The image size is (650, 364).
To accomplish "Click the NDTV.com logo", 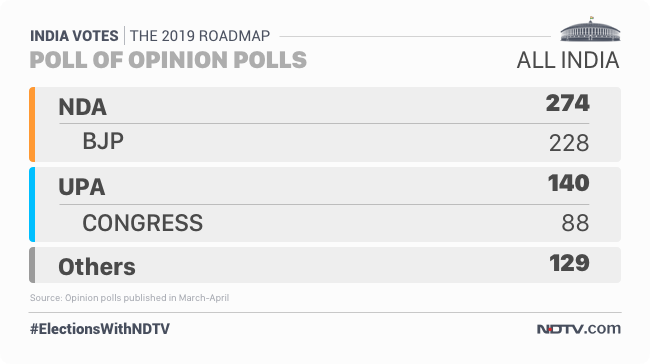I will 579,328.
